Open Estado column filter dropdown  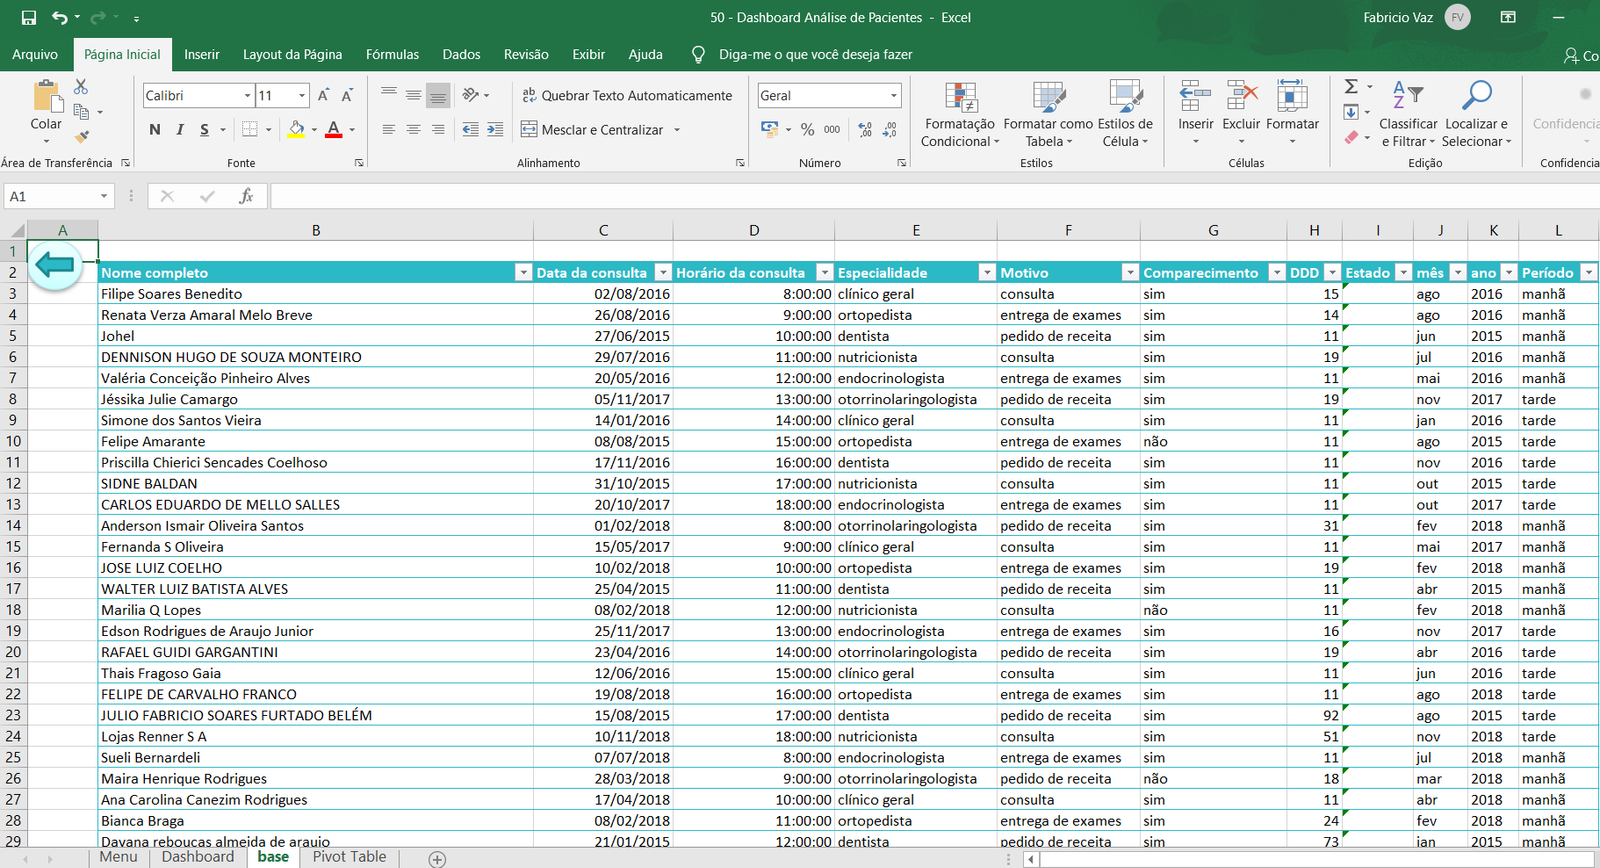pos(1403,273)
